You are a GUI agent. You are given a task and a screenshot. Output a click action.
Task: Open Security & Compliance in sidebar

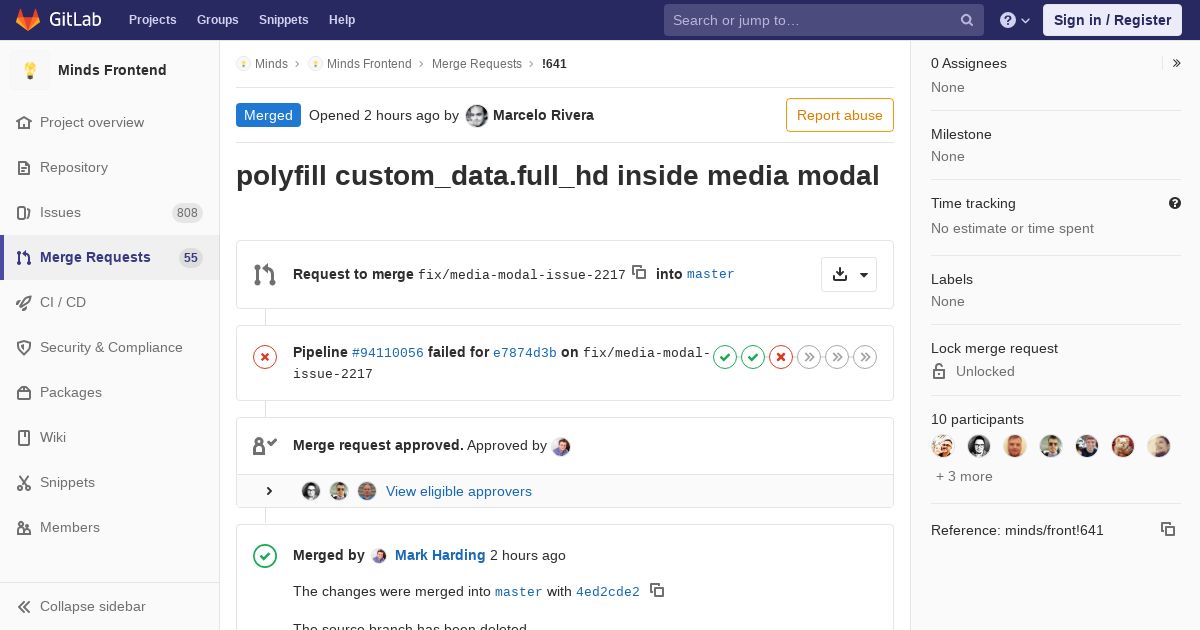(x=111, y=347)
